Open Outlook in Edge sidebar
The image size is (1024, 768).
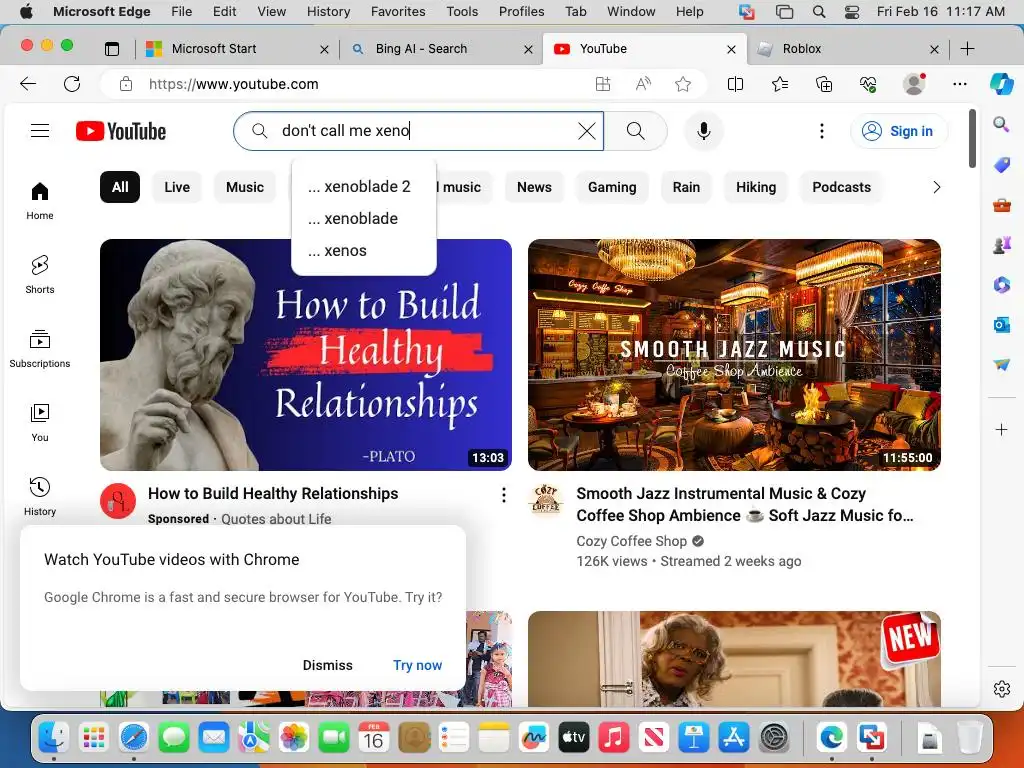tap(1002, 325)
